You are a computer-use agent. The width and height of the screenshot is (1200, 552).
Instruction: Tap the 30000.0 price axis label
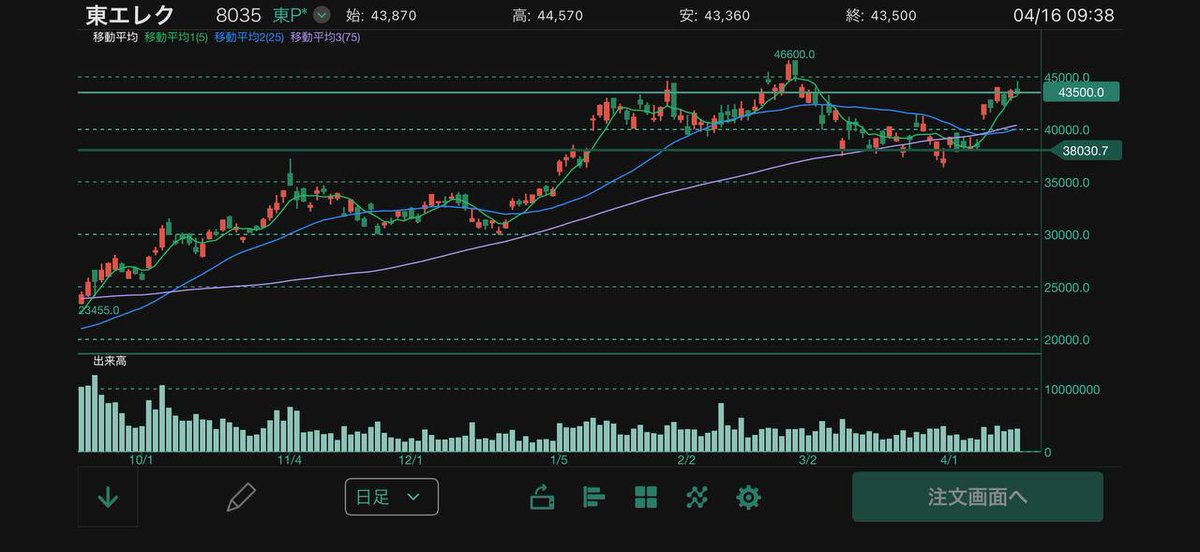[x=1068, y=235]
